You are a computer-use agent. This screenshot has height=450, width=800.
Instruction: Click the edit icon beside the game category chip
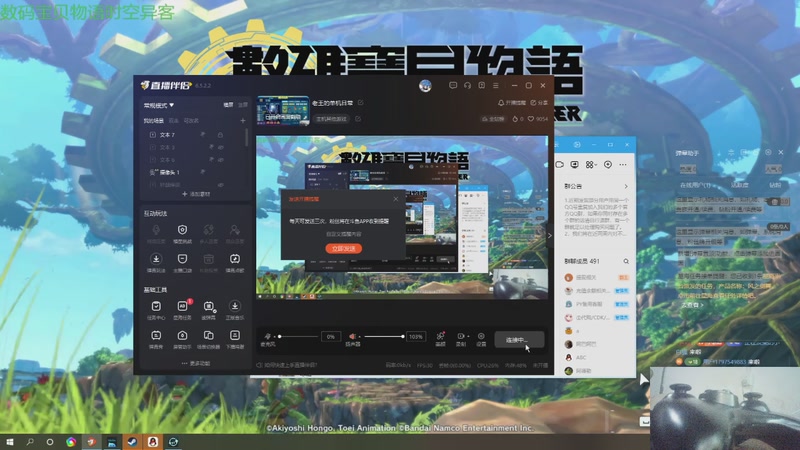click(x=358, y=119)
